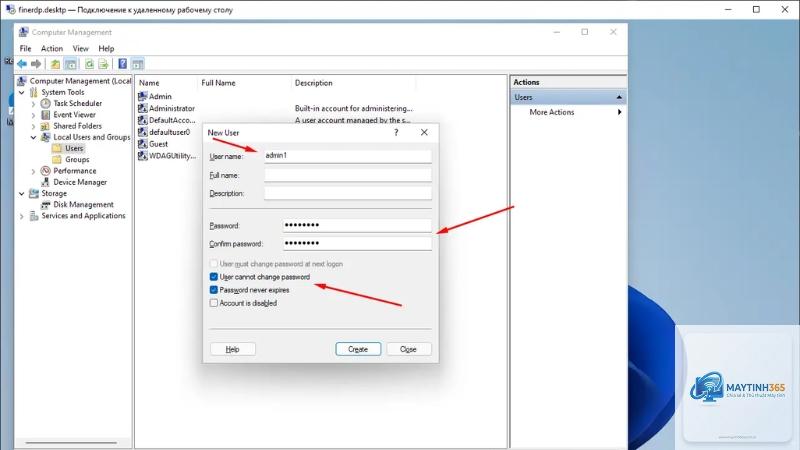800x450 pixels.
Task: Click the Close button in New User
Action: pyautogui.click(x=409, y=349)
